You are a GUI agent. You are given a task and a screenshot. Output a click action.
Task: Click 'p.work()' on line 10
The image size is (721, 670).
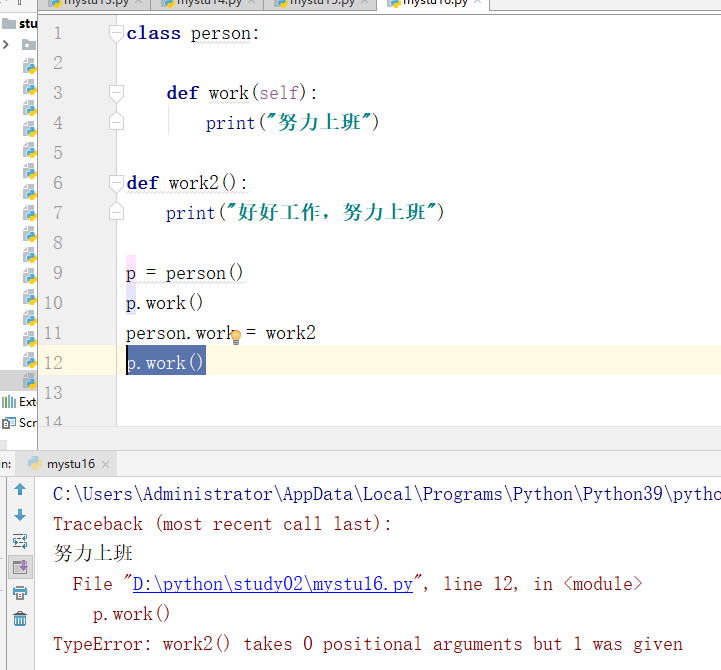164,303
